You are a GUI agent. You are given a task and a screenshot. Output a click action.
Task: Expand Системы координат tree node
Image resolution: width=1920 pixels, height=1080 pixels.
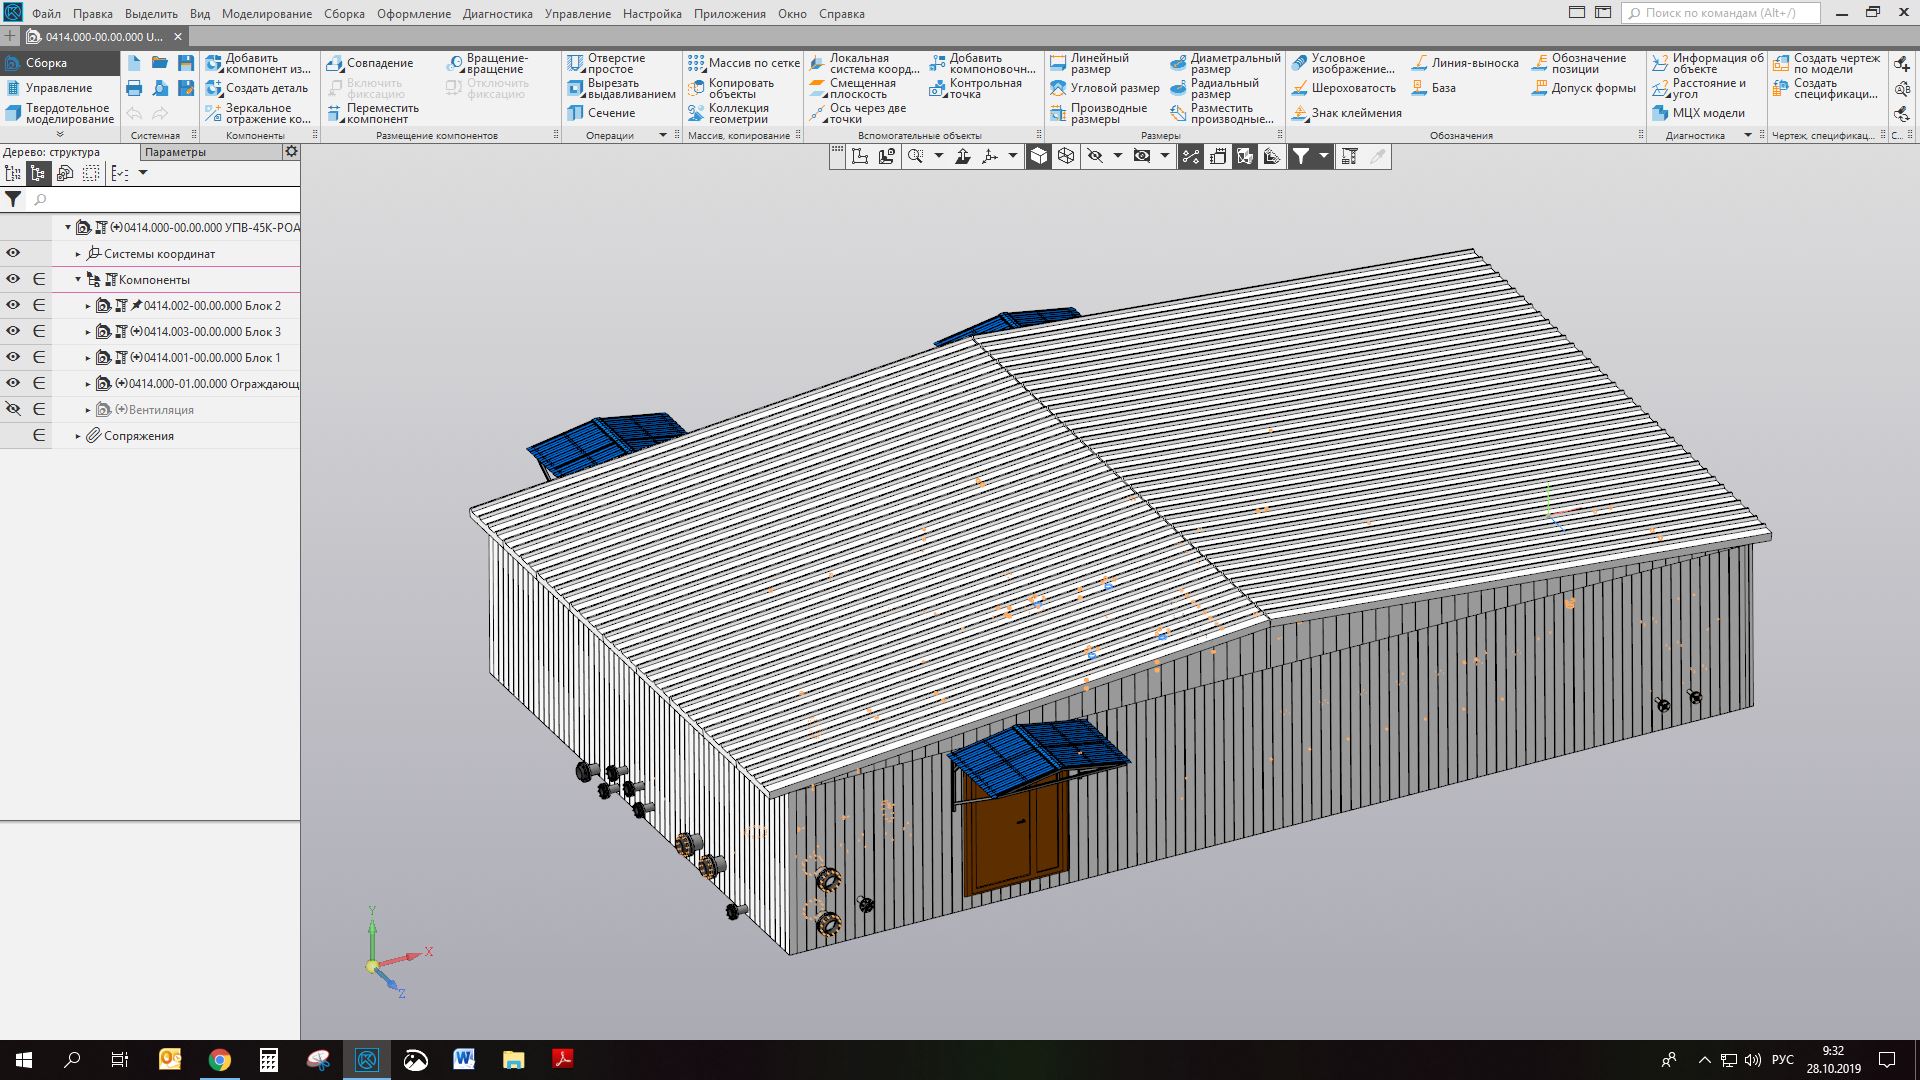(78, 254)
